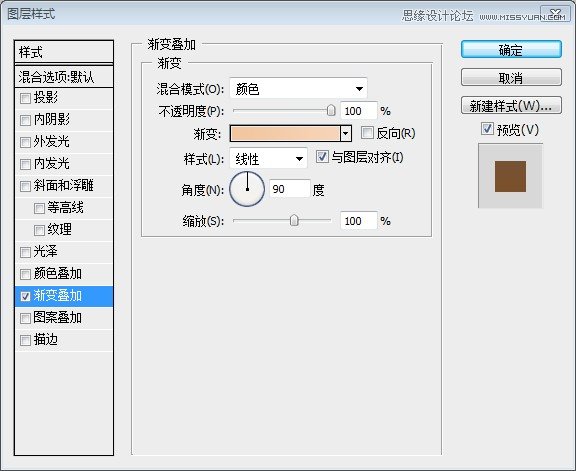Select the 等高线 sub-entry

(64, 208)
